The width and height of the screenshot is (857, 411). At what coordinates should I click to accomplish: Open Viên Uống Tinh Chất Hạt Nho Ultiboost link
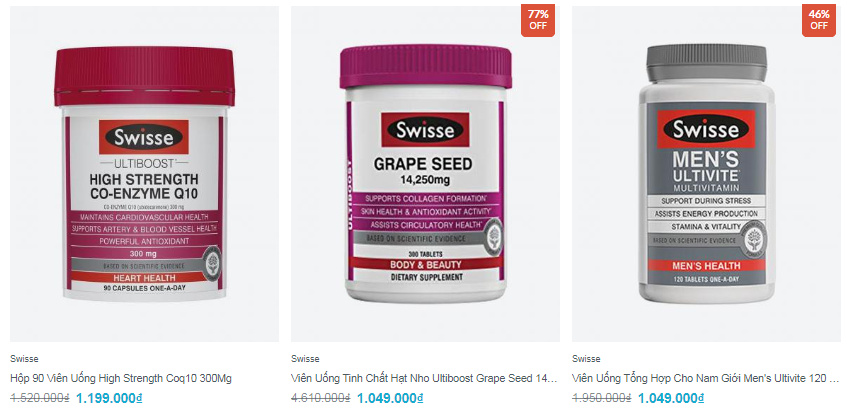tap(424, 378)
